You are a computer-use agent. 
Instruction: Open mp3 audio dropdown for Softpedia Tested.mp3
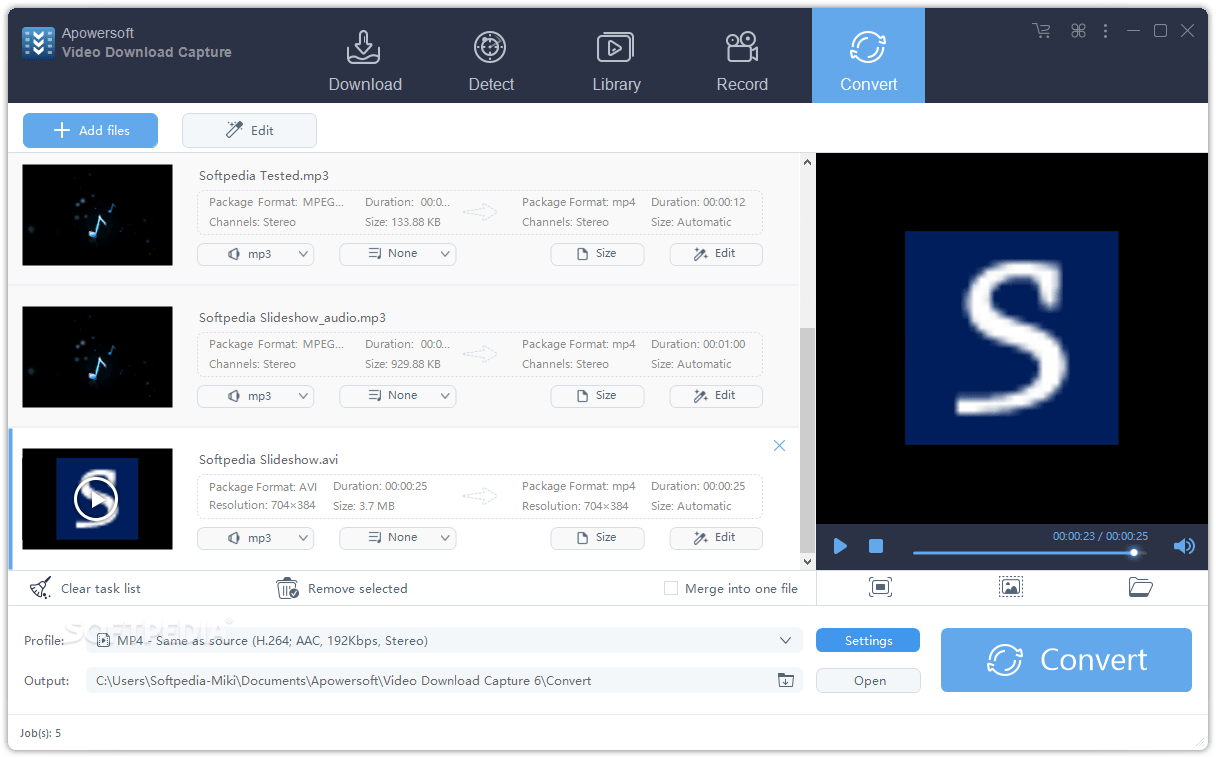click(x=255, y=254)
